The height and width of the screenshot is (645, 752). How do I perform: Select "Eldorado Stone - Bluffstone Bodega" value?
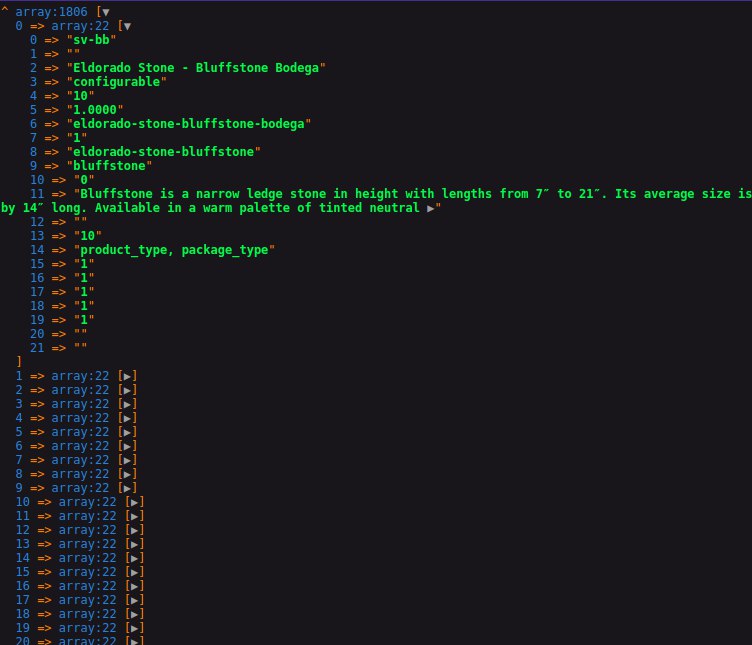tap(196, 68)
